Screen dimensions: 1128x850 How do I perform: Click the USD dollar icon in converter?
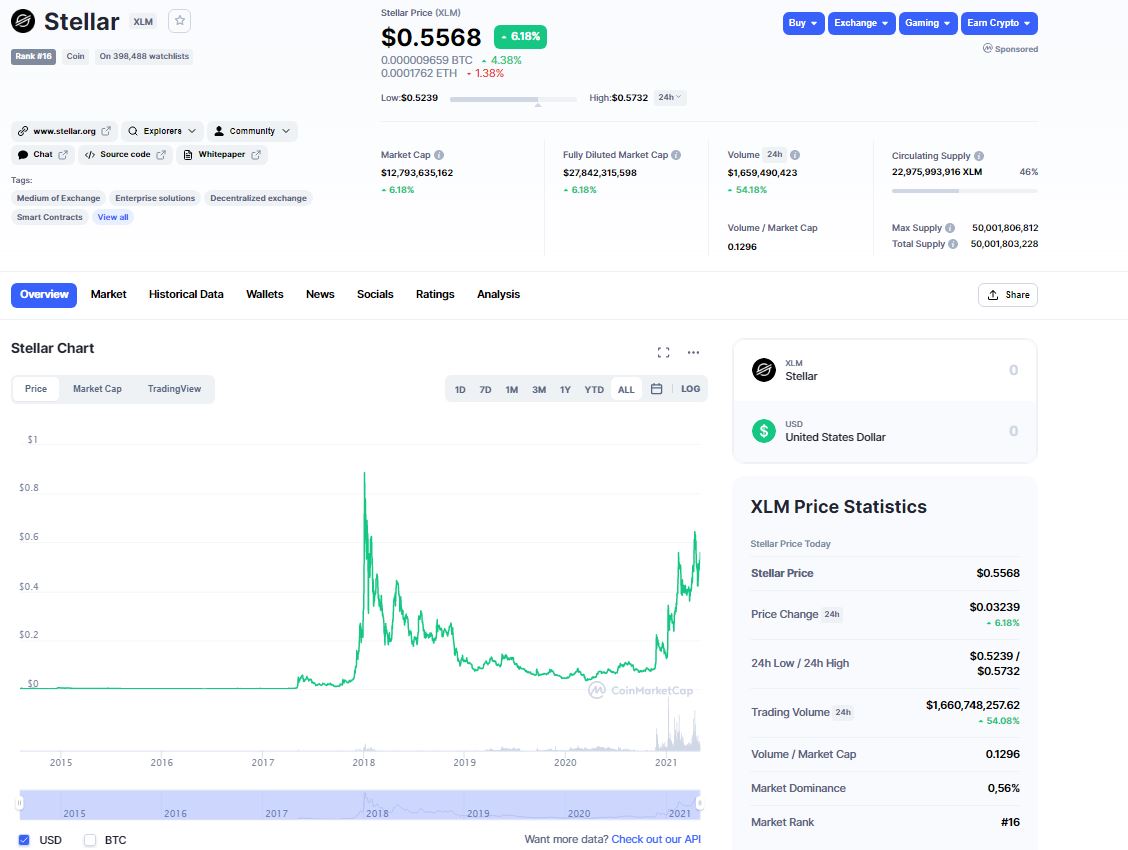pos(763,431)
